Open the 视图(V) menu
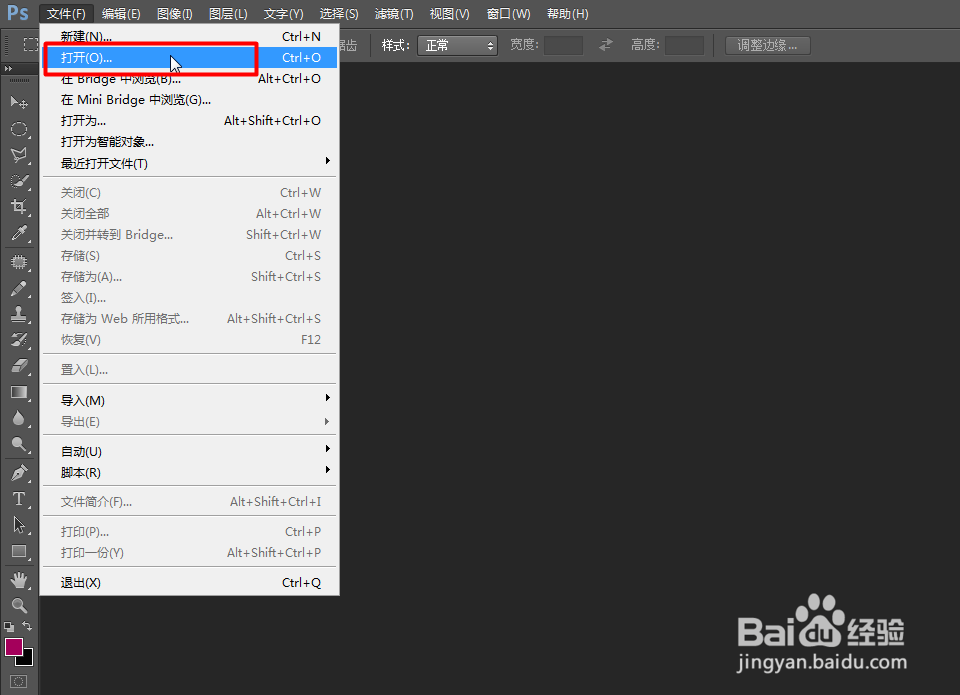960x695 pixels. pyautogui.click(x=449, y=13)
